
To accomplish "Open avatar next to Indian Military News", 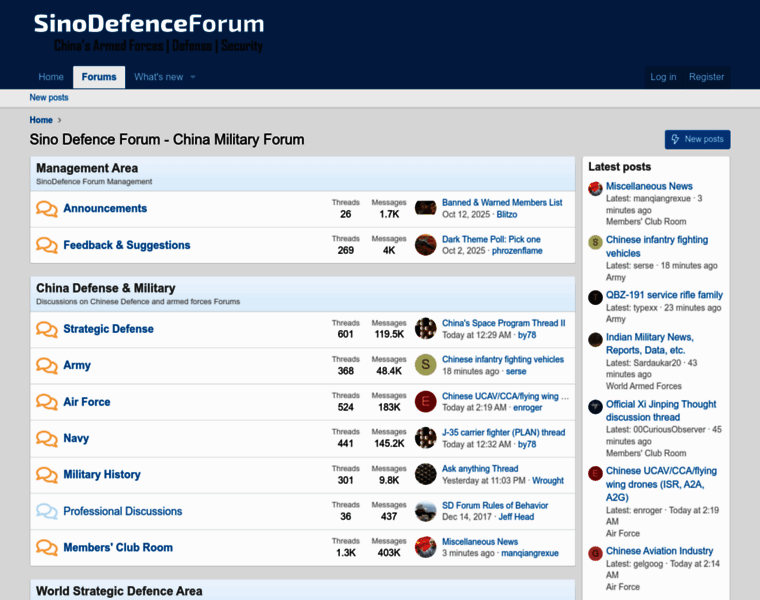I will pos(595,340).
